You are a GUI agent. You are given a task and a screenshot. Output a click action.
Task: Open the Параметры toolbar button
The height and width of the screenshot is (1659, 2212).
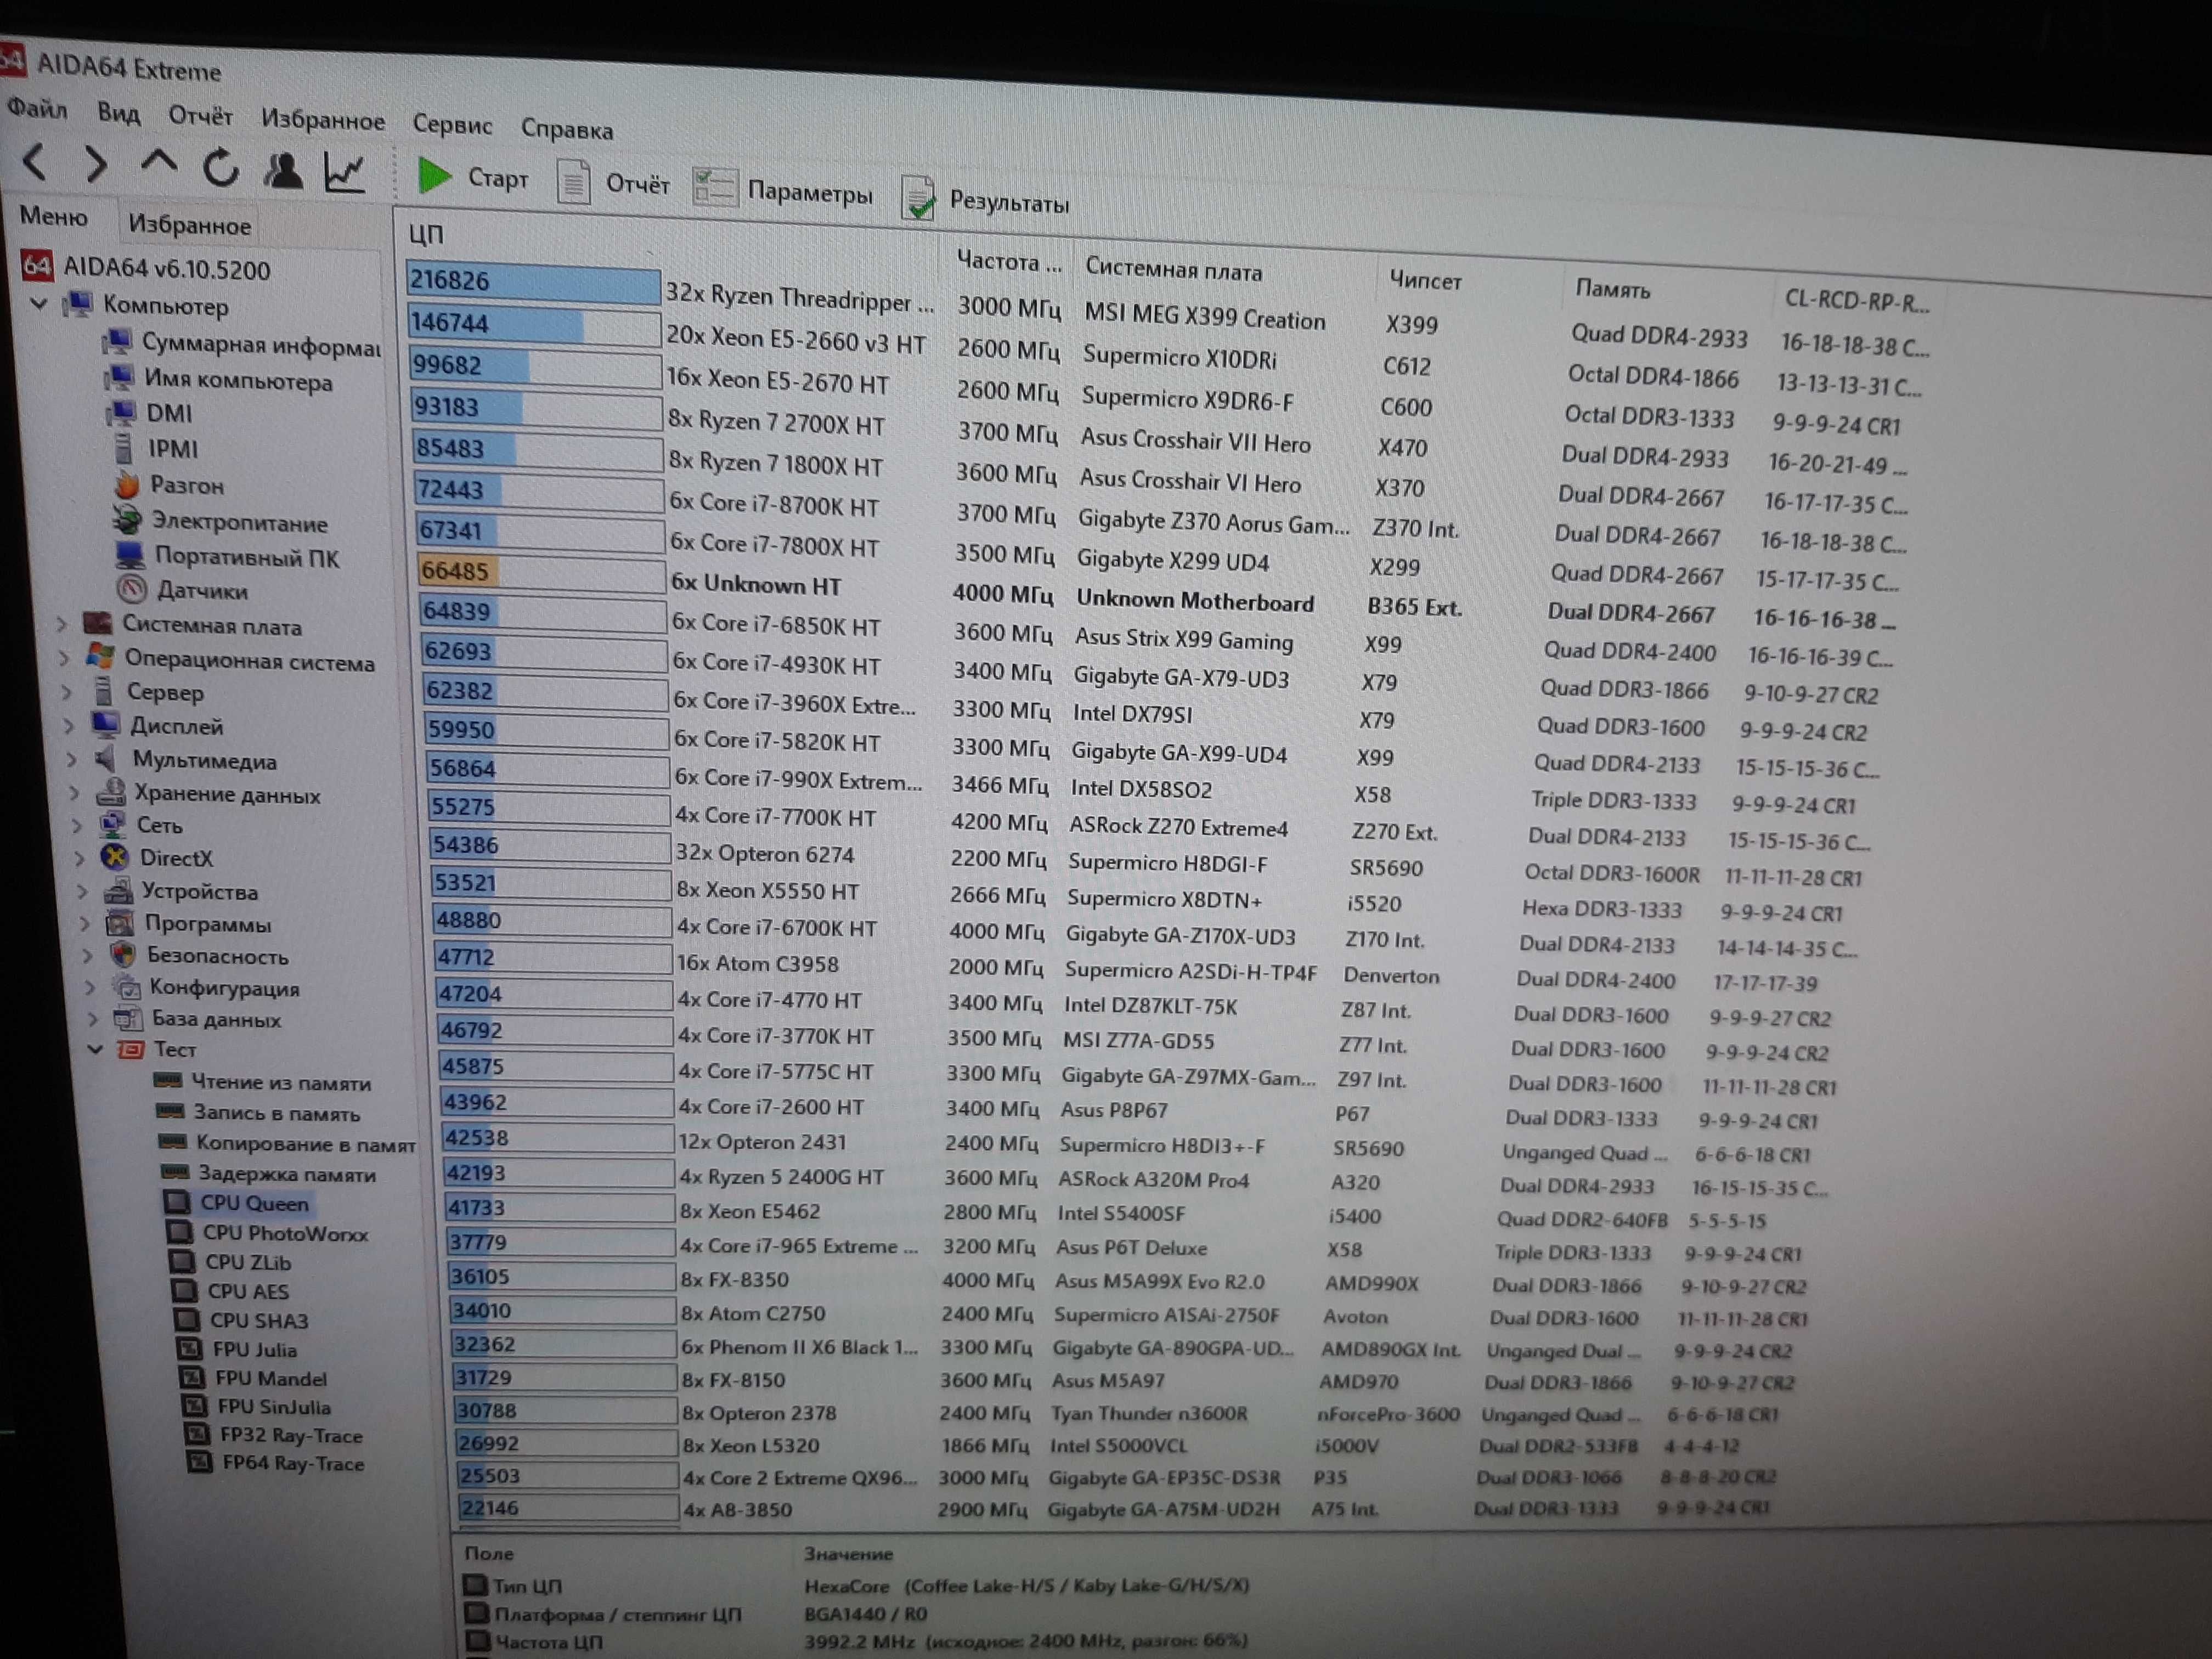click(x=782, y=190)
